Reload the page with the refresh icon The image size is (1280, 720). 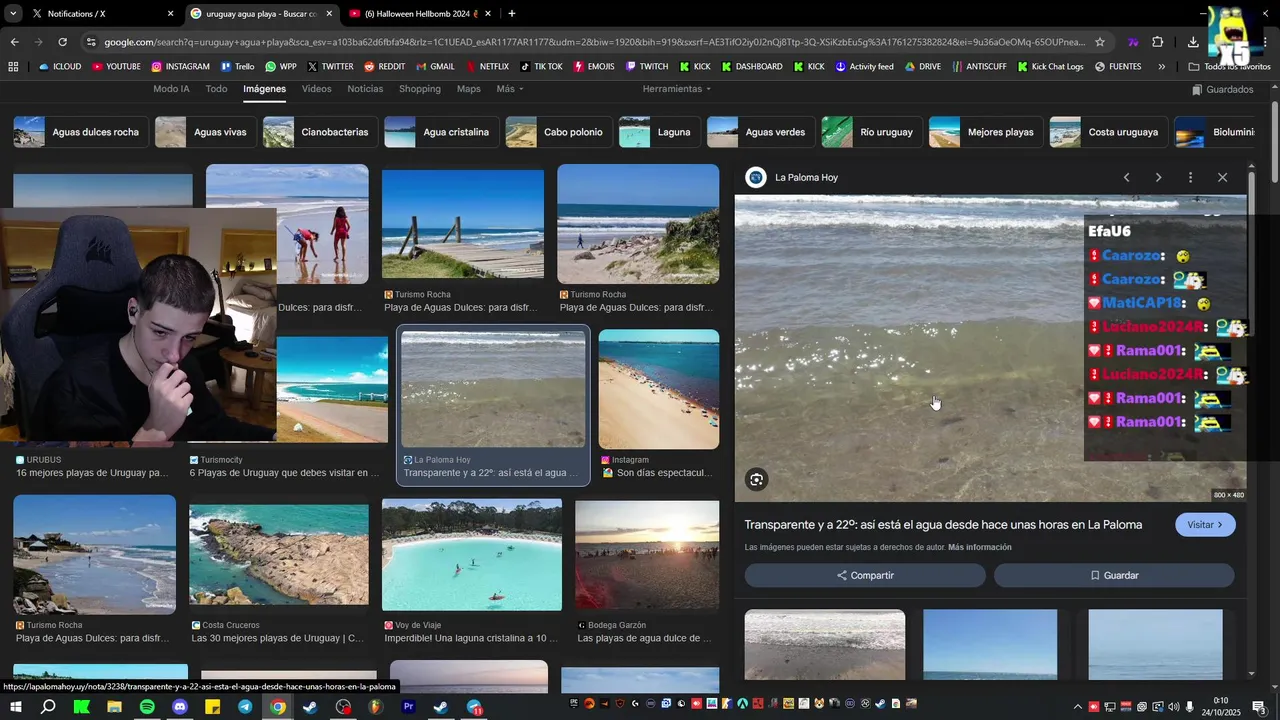[62, 42]
